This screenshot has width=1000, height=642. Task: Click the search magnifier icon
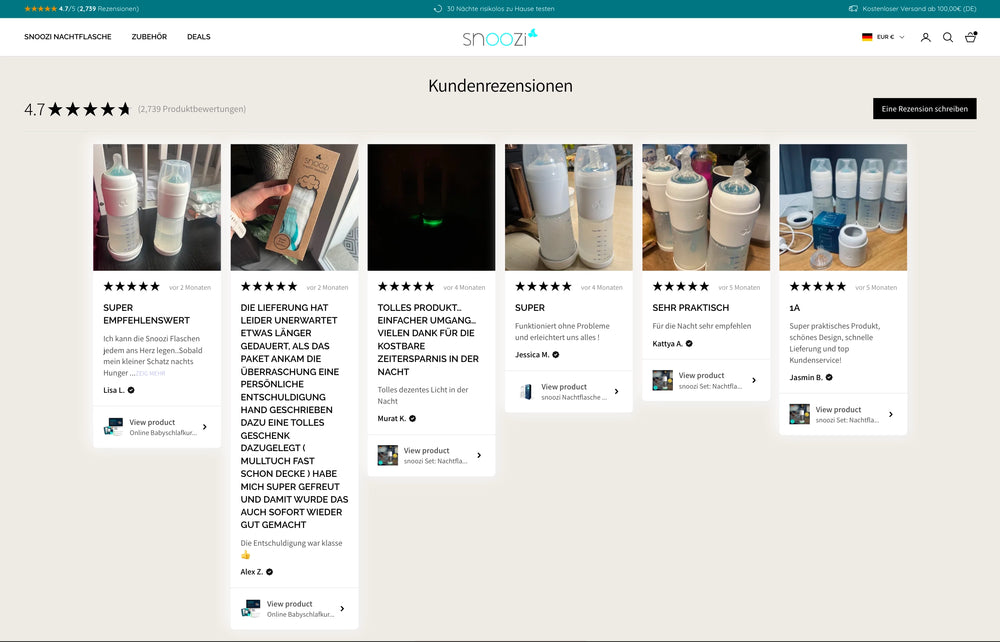(x=948, y=37)
